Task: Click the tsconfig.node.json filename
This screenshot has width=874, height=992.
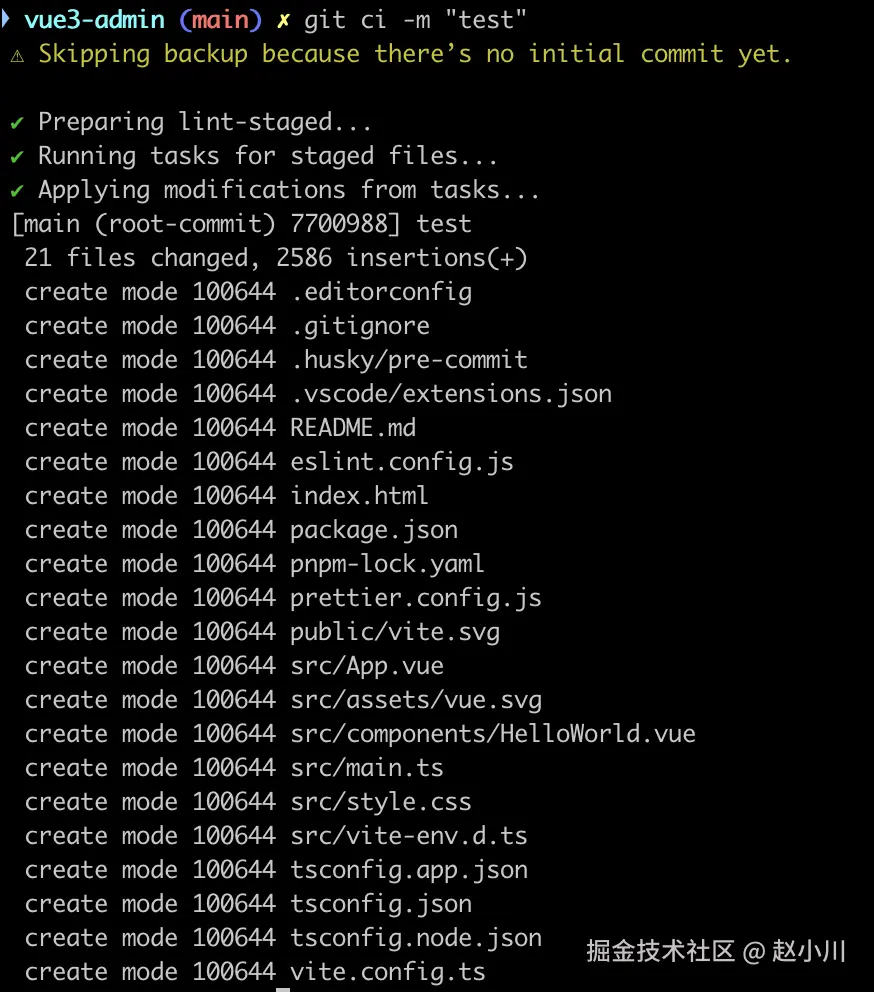Action: click(x=416, y=938)
